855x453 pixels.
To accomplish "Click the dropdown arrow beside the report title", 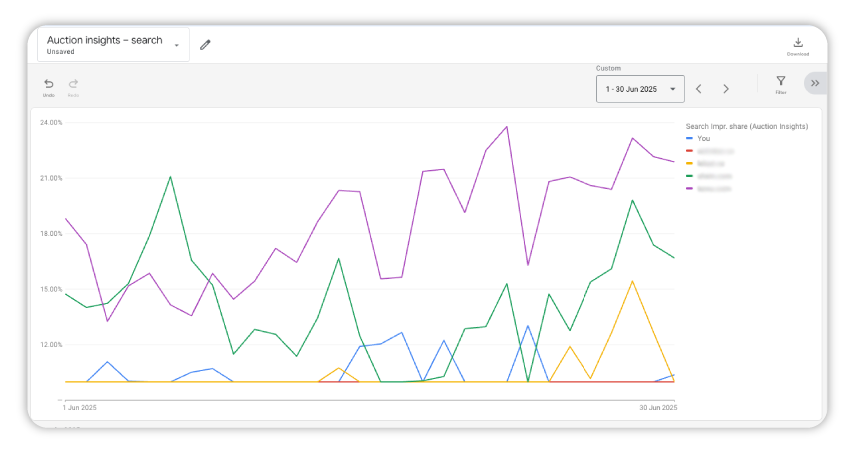I will 177,45.
